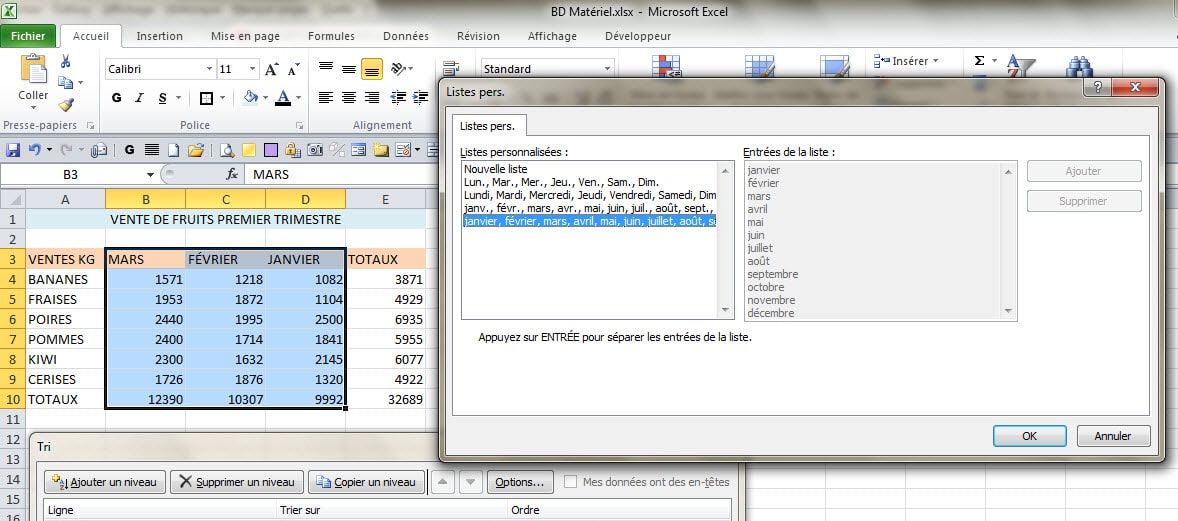Screen dimensions: 1178x521
Task: Open the Formules ribbon tab
Action: point(331,36)
